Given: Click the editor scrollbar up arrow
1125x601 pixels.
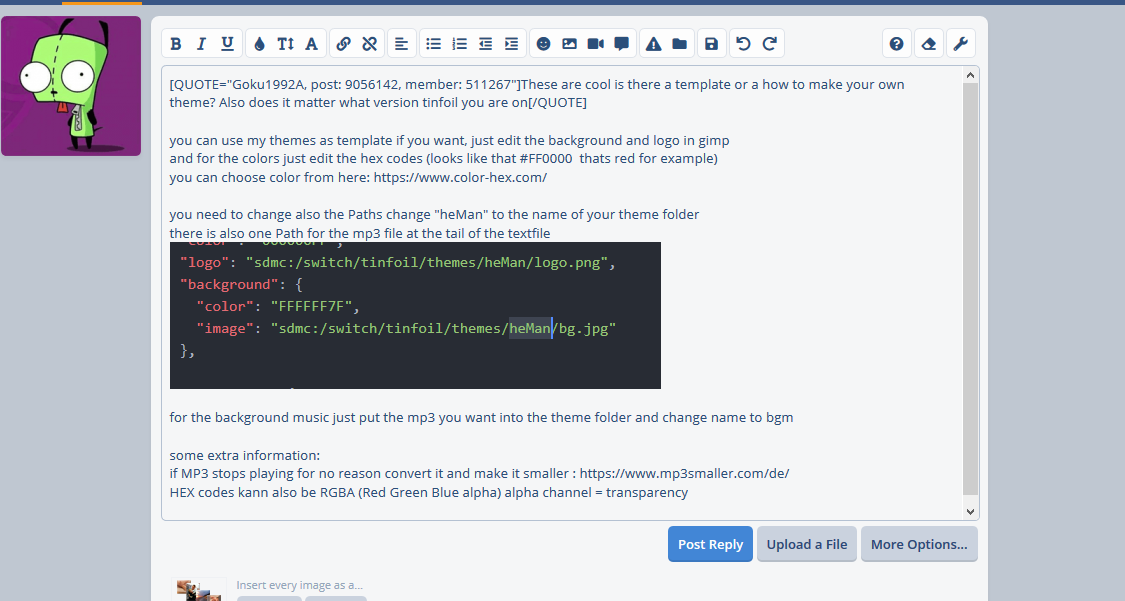Looking at the screenshot, I should click(970, 75).
